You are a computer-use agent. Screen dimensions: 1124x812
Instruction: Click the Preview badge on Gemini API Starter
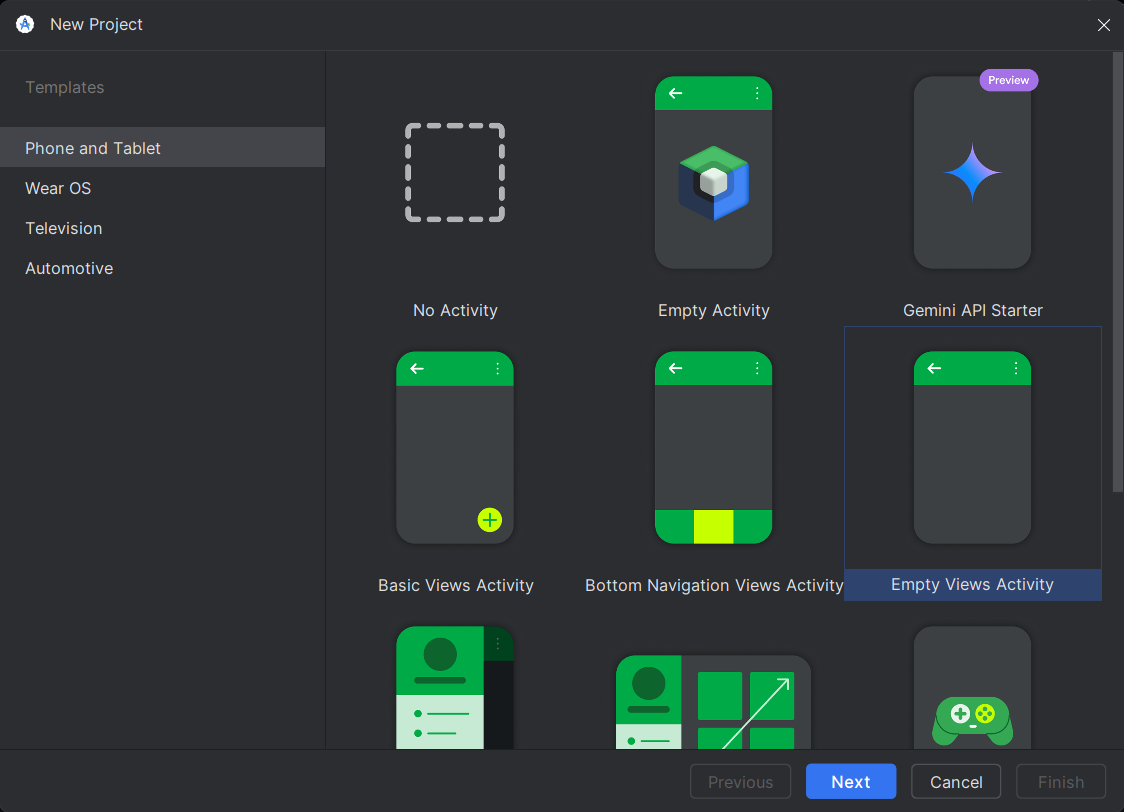[x=1008, y=80]
